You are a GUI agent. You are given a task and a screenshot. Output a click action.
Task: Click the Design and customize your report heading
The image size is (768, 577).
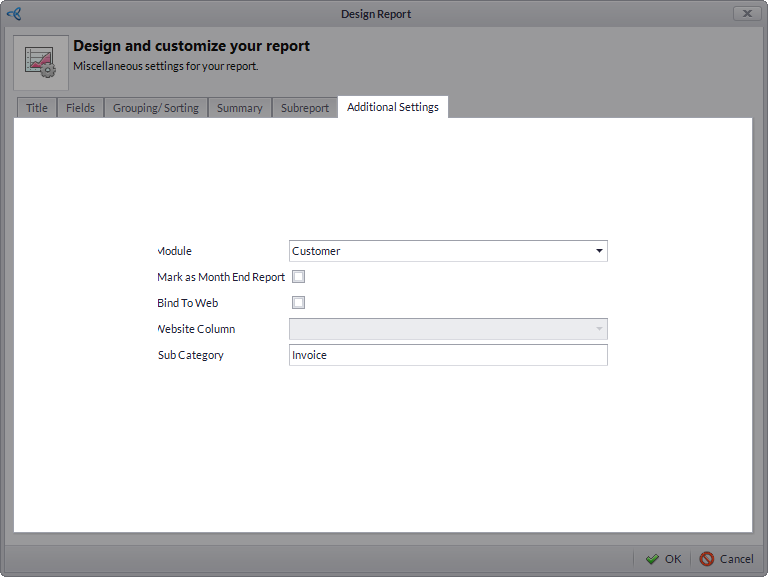pyautogui.click(x=191, y=46)
